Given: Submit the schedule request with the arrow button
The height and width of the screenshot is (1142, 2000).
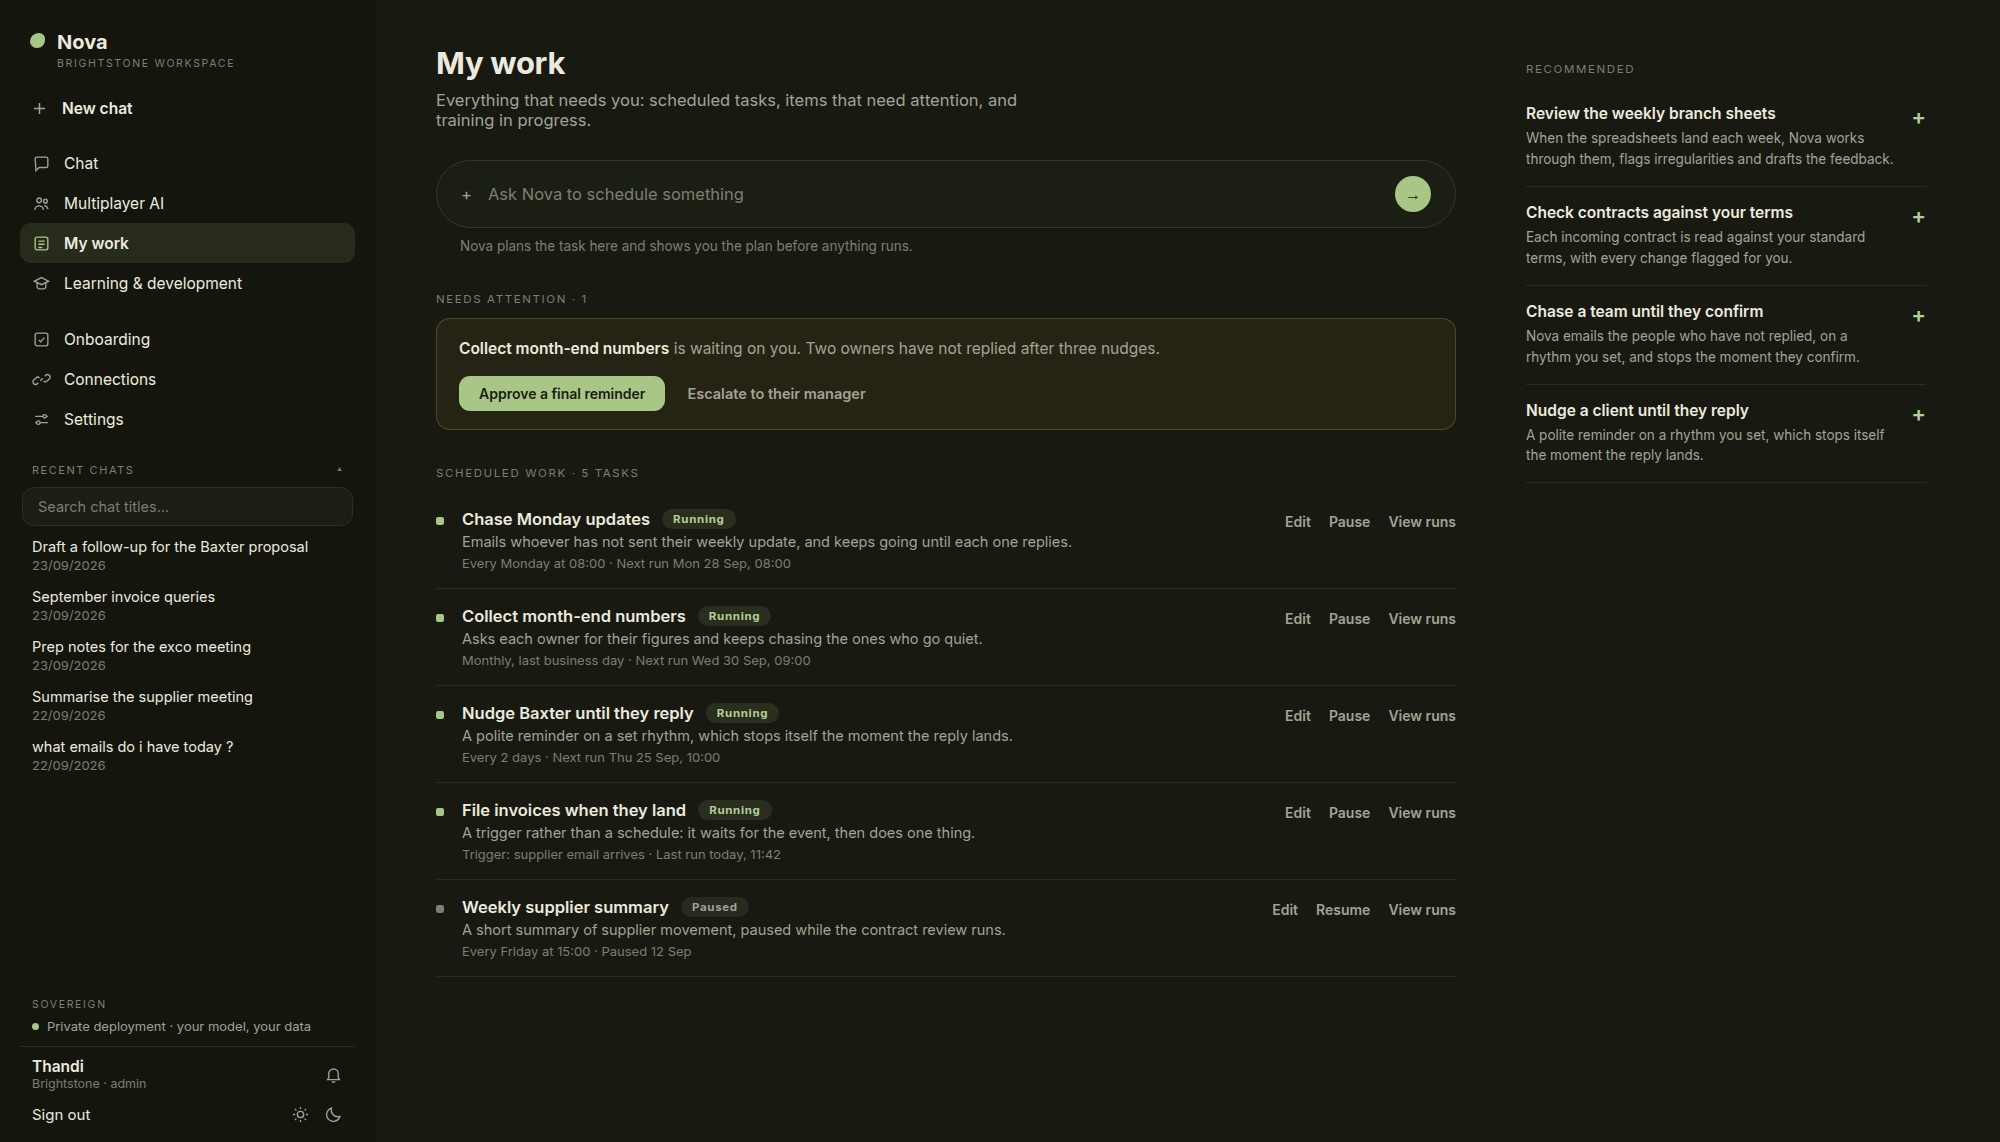Looking at the screenshot, I should [1412, 194].
